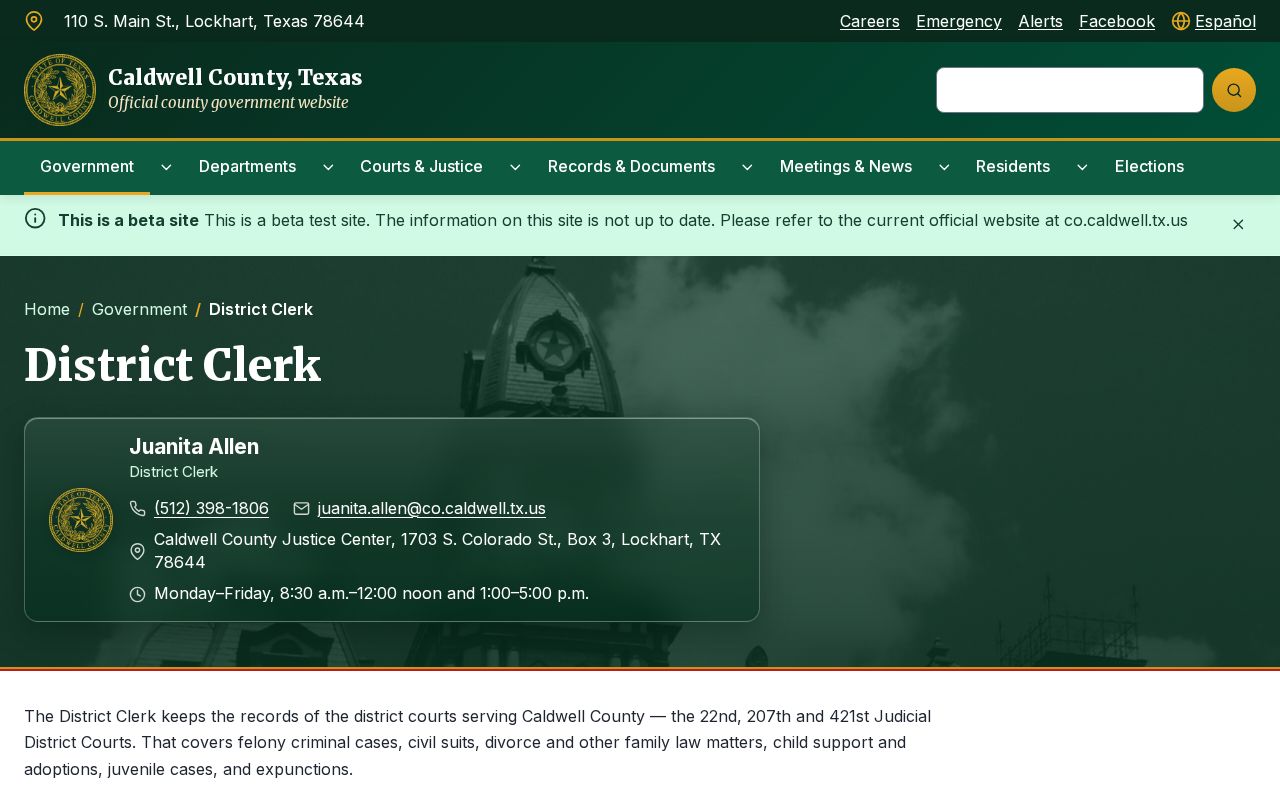Click the map pin icon beside Justice Center address
The image size is (1280, 800).
pos(138,551)
